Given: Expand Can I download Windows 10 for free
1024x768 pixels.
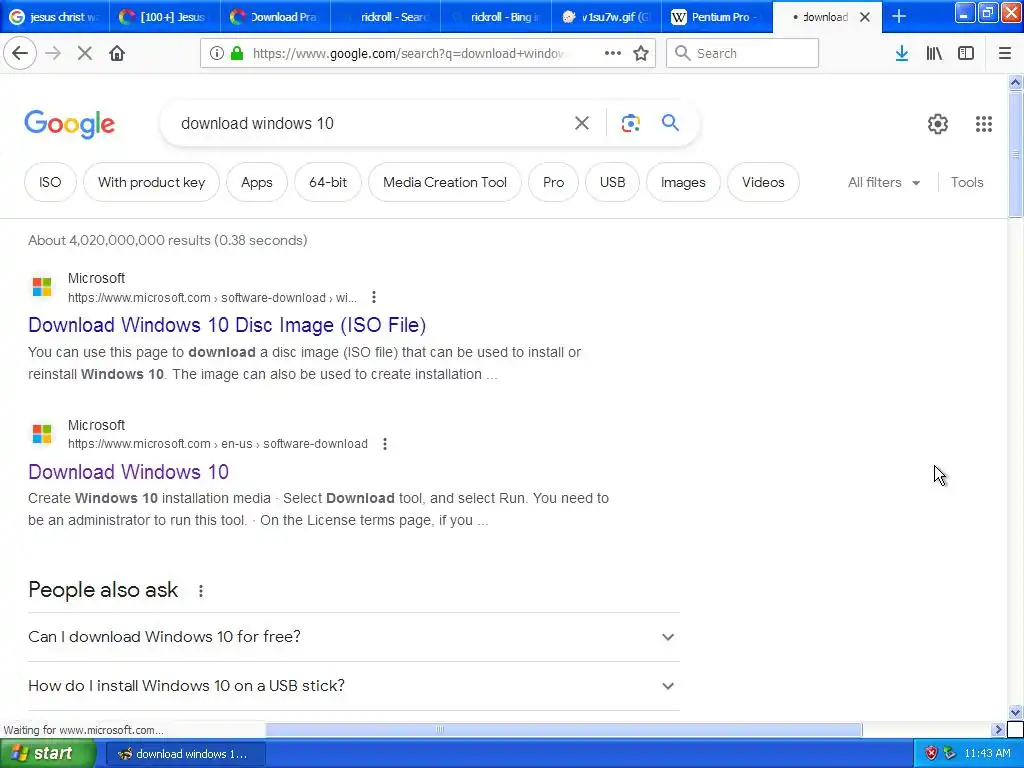Looking at the screenshot, I should click(x=354, y=637).
